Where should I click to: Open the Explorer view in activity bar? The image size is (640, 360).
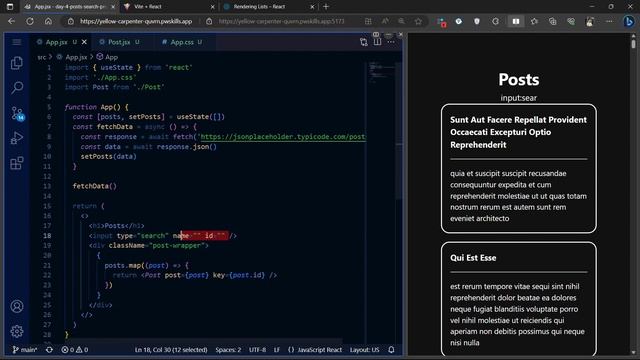[17, 63]
